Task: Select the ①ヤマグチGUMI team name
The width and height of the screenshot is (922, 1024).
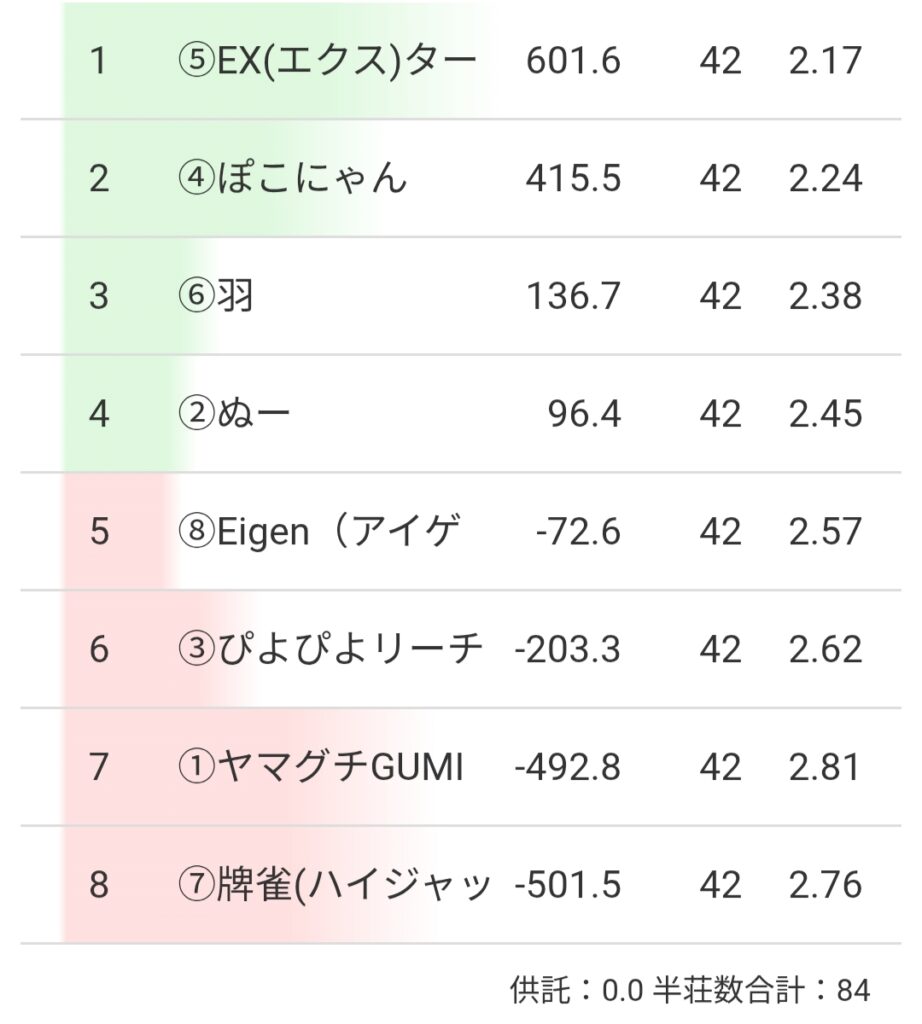Action: point(320,768)
